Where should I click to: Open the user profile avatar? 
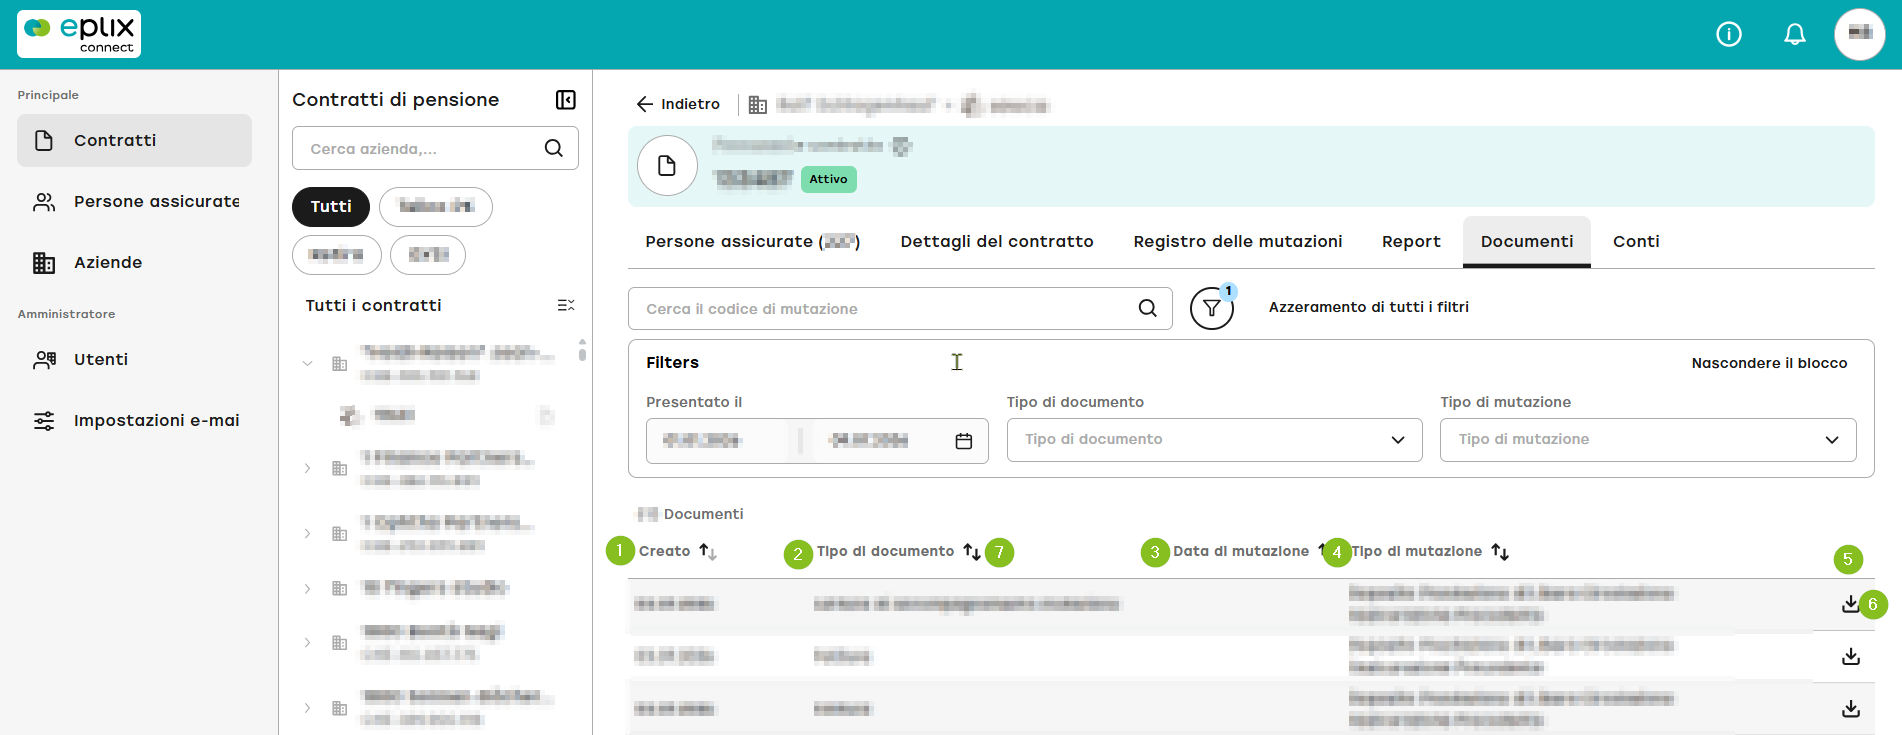(1860, 35)
